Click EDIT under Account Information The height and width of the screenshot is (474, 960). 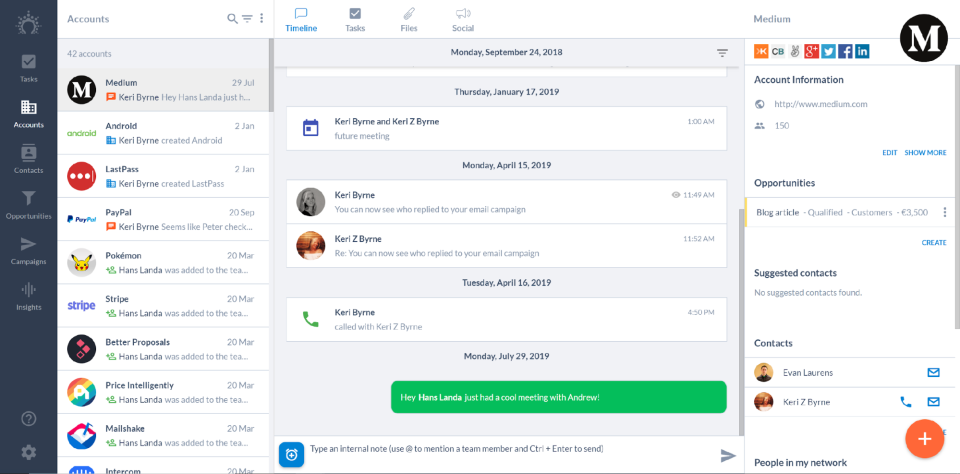coord(890,152)
